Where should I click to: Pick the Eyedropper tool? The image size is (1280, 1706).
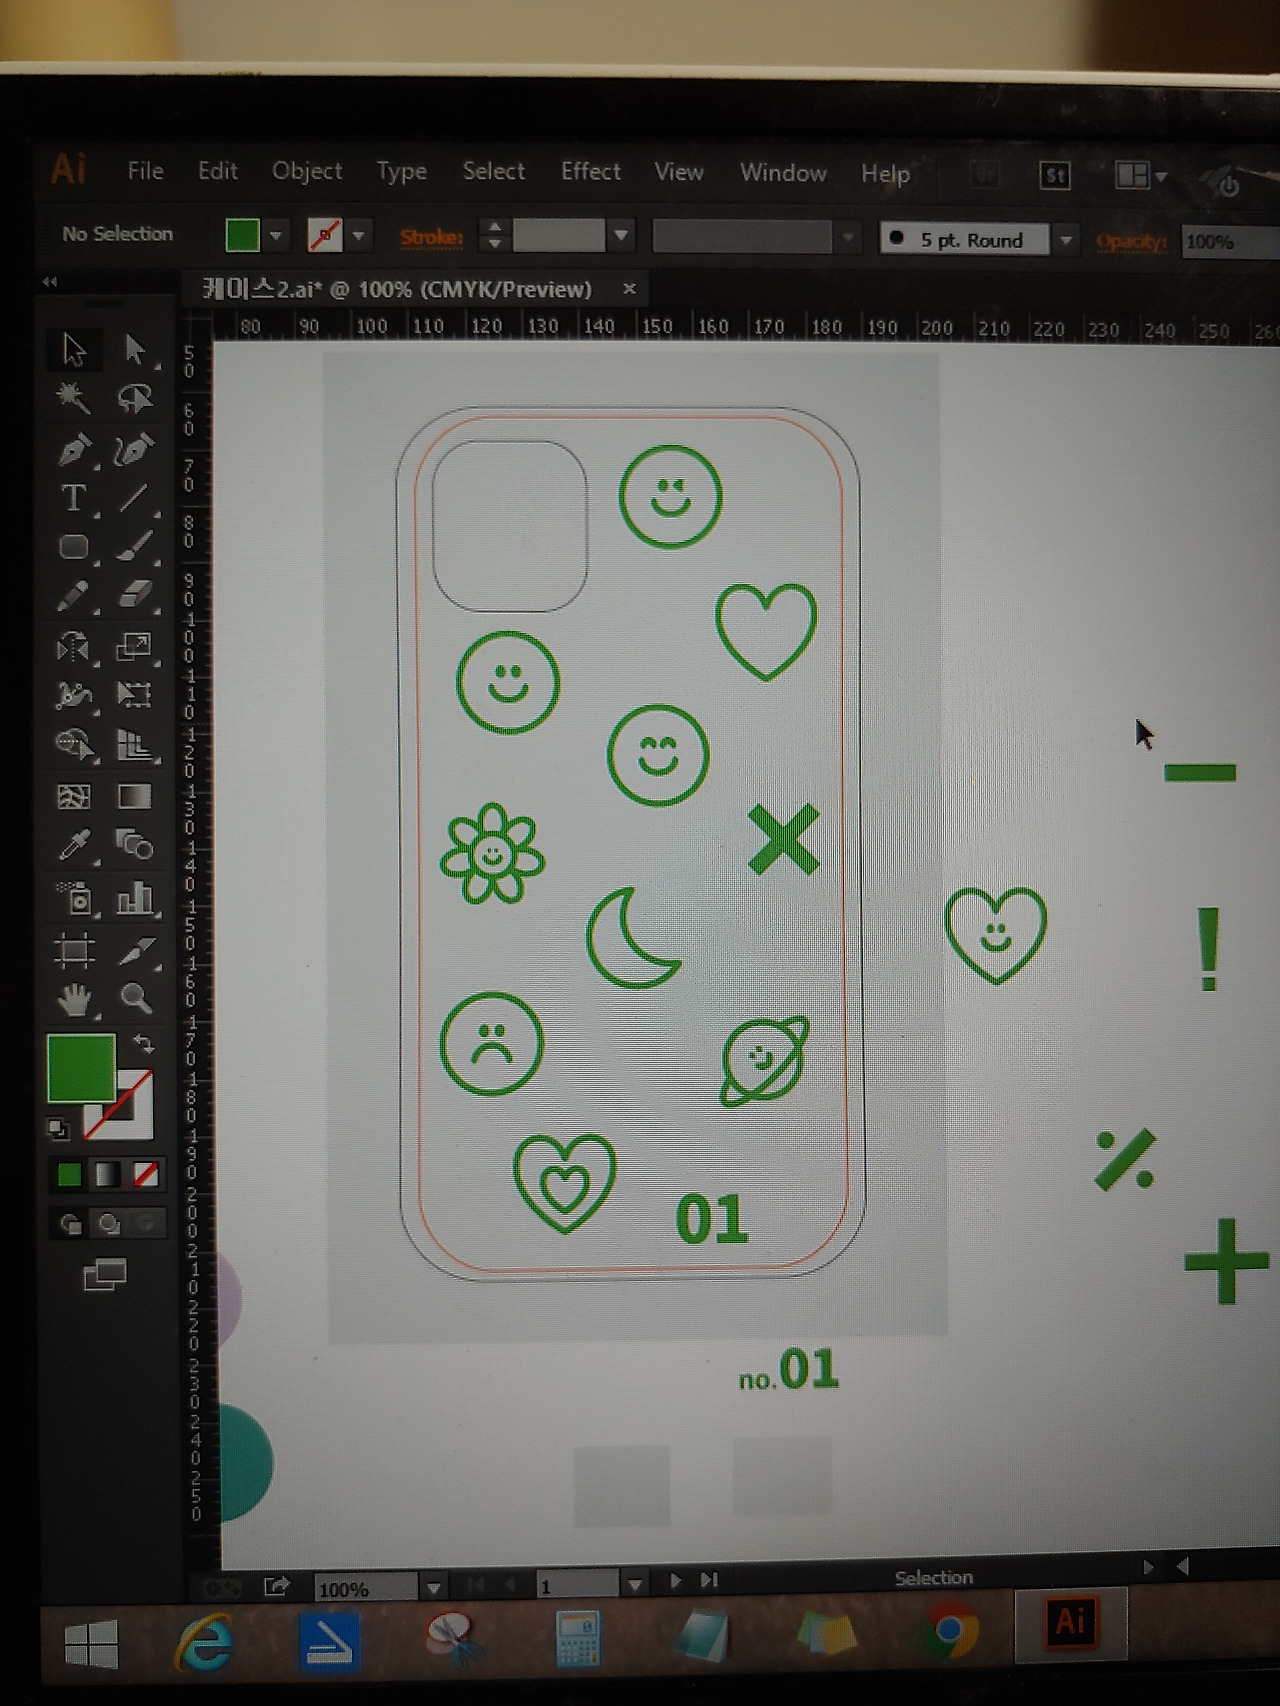pos(73,846)
